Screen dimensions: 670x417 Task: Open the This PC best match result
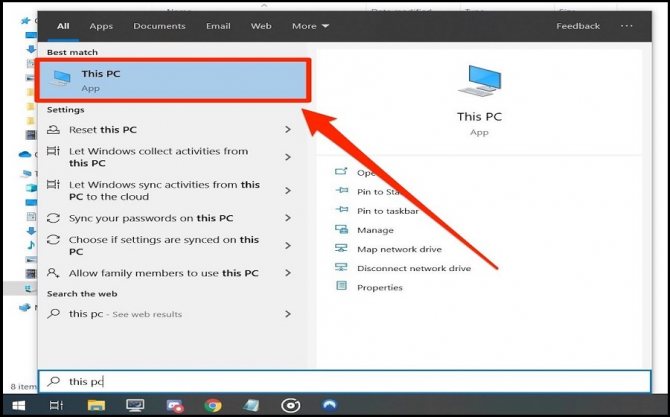[173, 80]
